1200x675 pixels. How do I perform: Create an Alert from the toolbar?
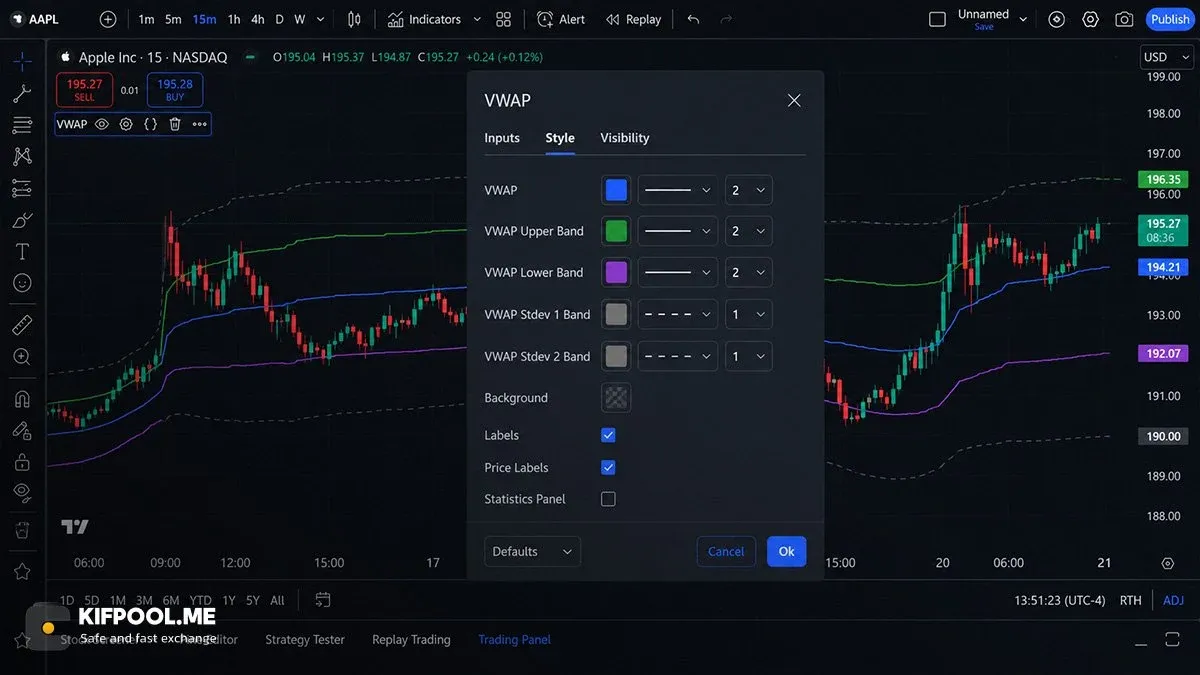pos(561,19)
